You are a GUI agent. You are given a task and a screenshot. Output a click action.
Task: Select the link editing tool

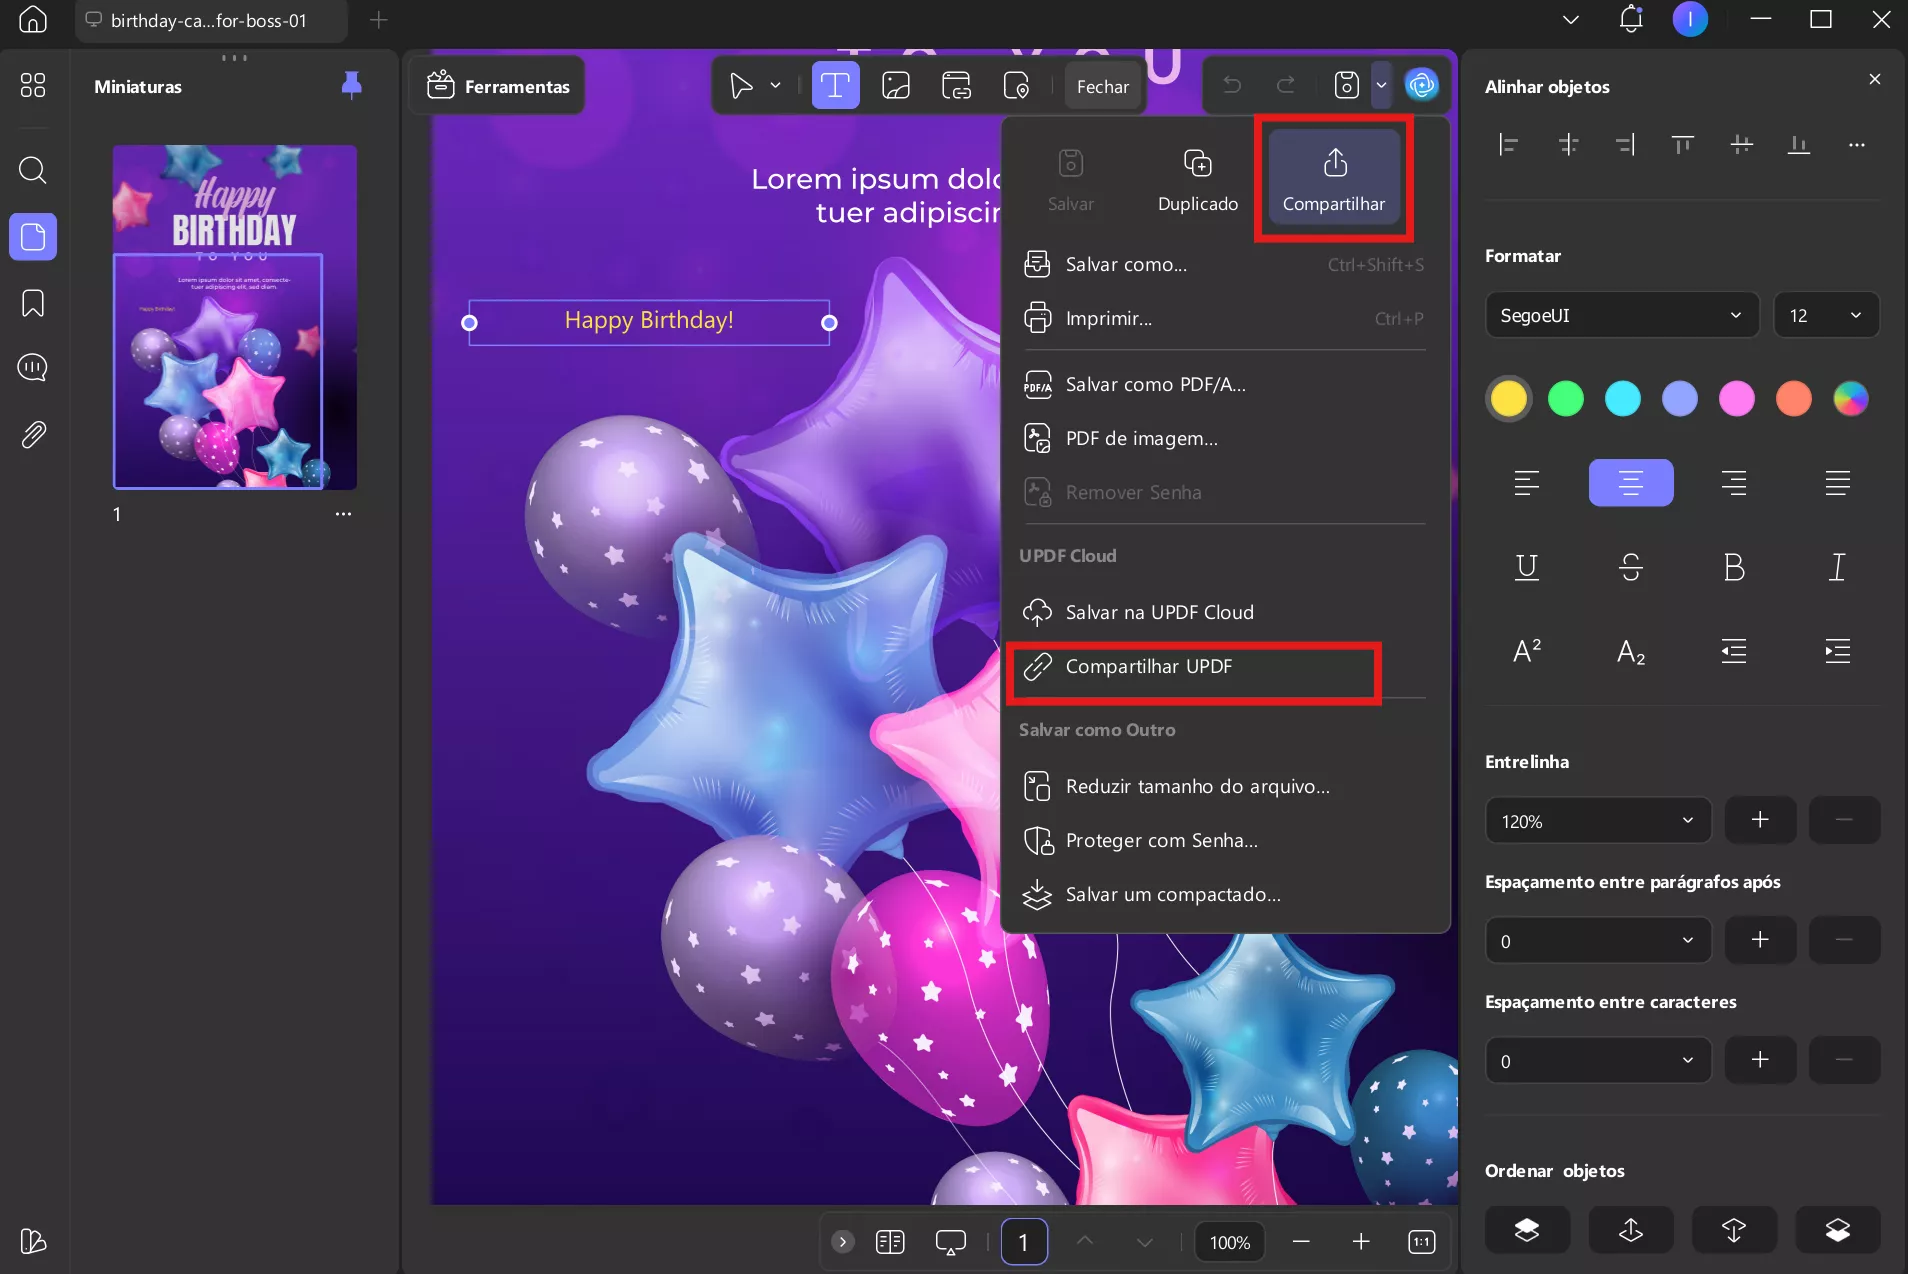956,86
